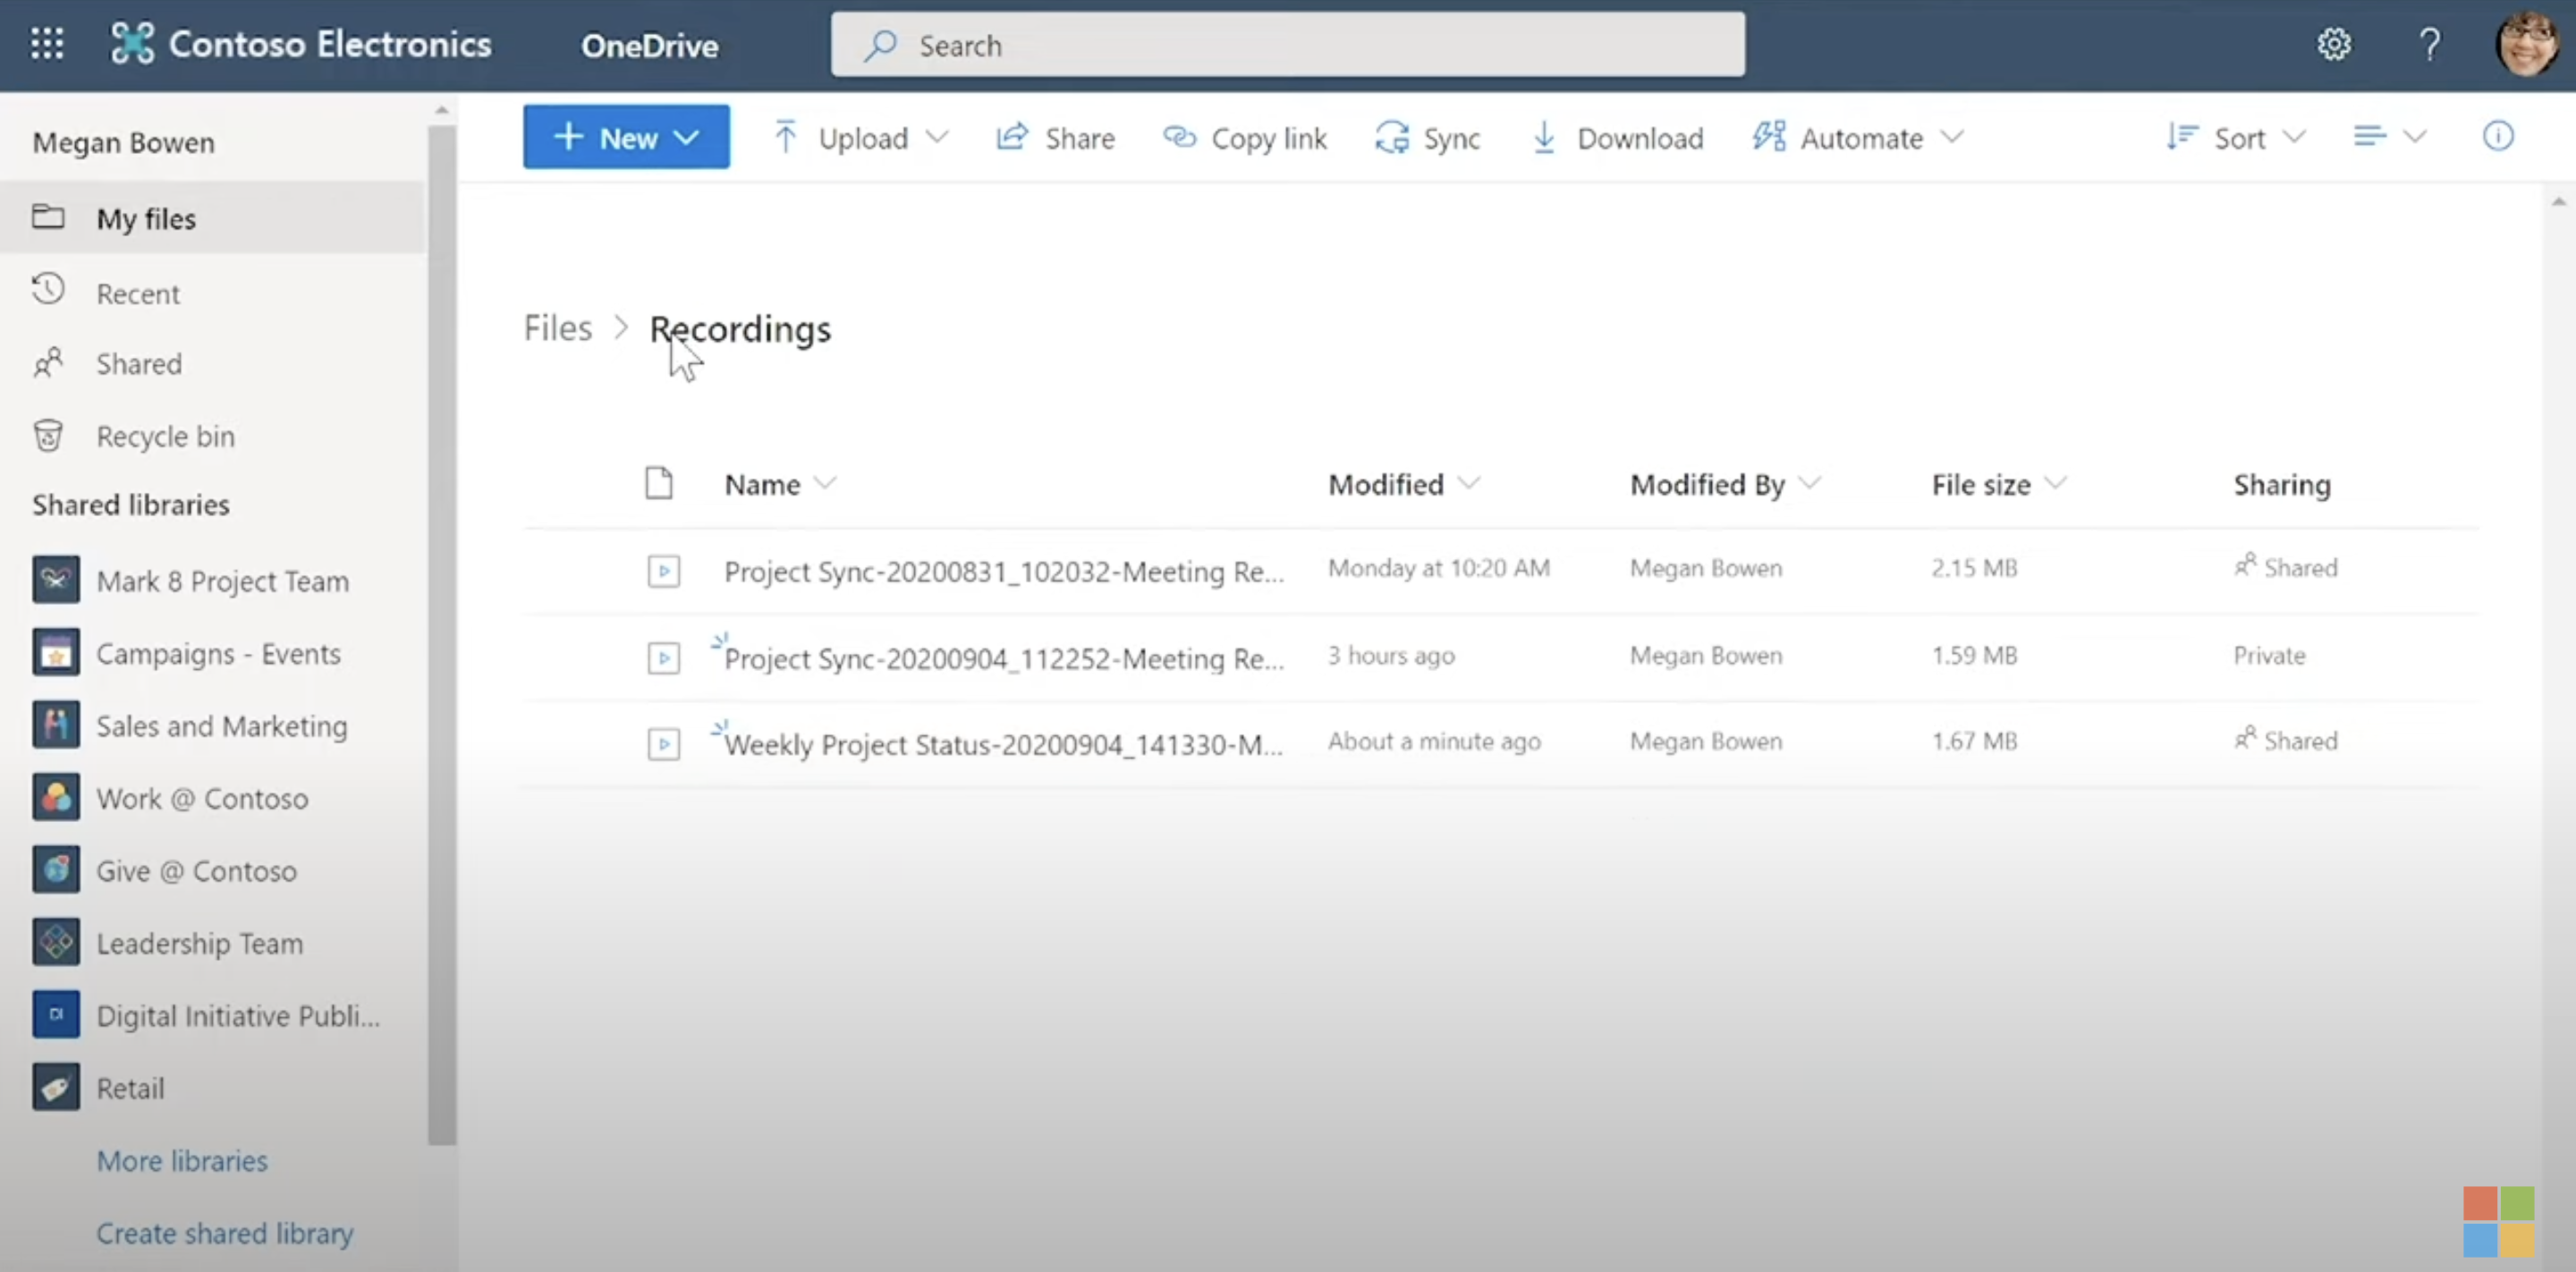Click the Sync toolbar icon
2576x1272 pixels.
[x=1392, y=137]
